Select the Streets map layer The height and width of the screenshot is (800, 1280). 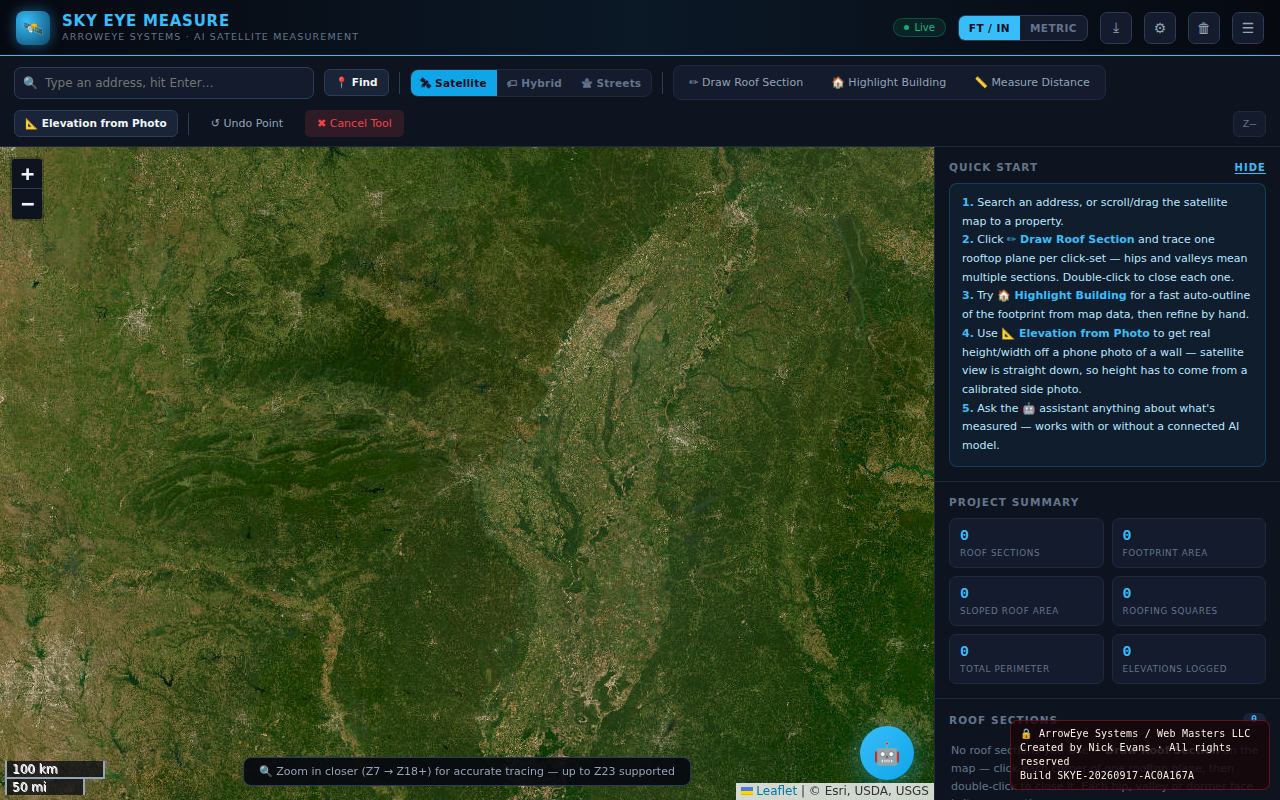tap(611, 83)
